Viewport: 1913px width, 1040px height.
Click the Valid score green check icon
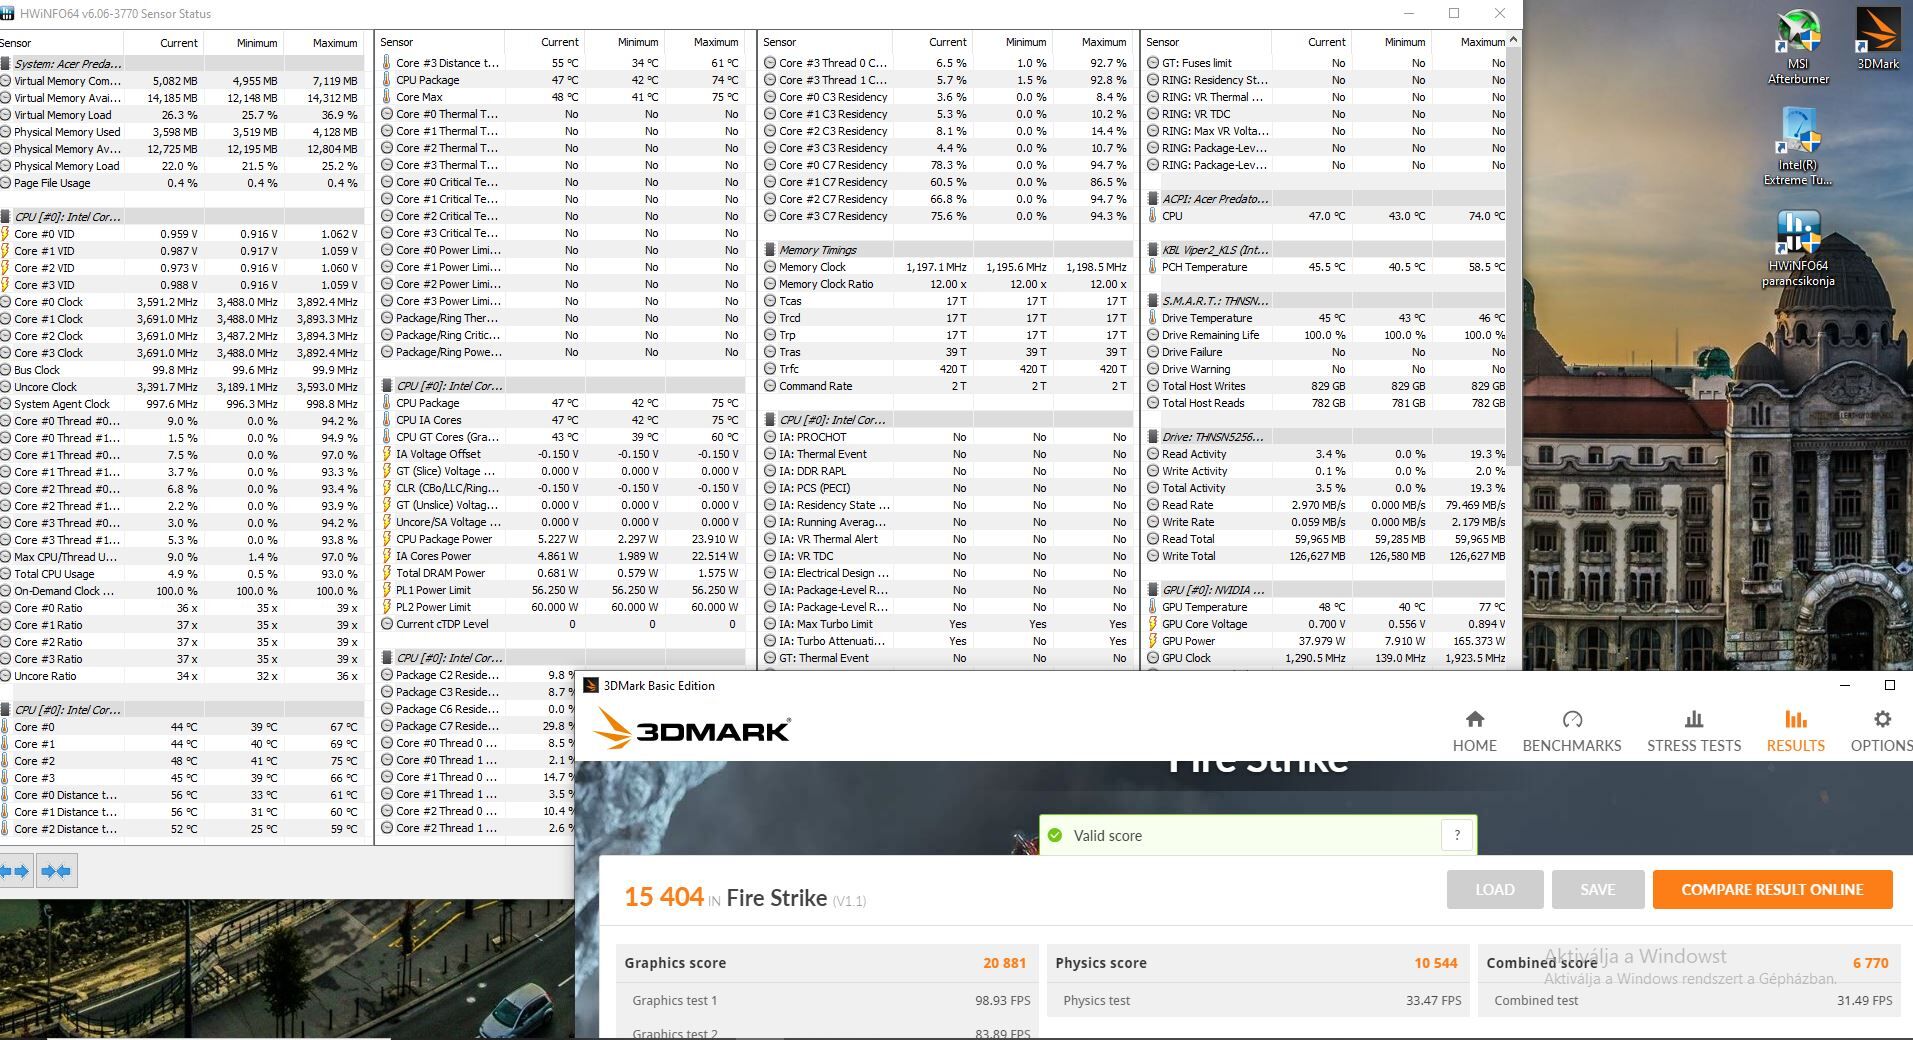pos(1054,835)
